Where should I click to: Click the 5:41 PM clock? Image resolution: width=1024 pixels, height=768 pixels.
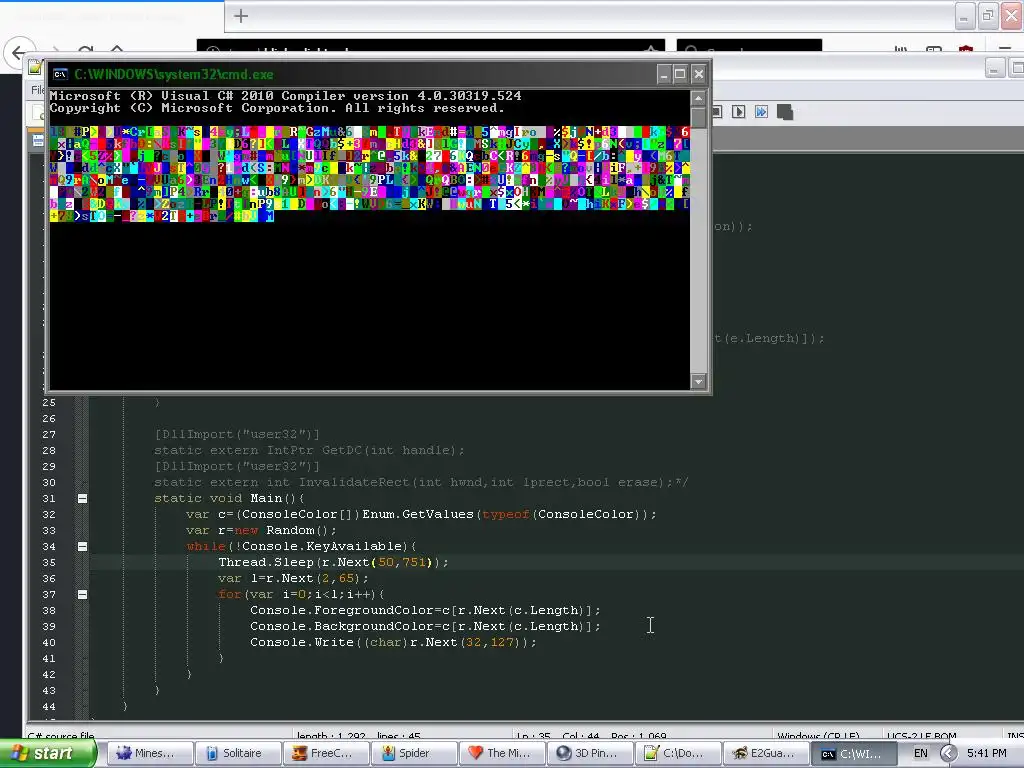point(987,754)
